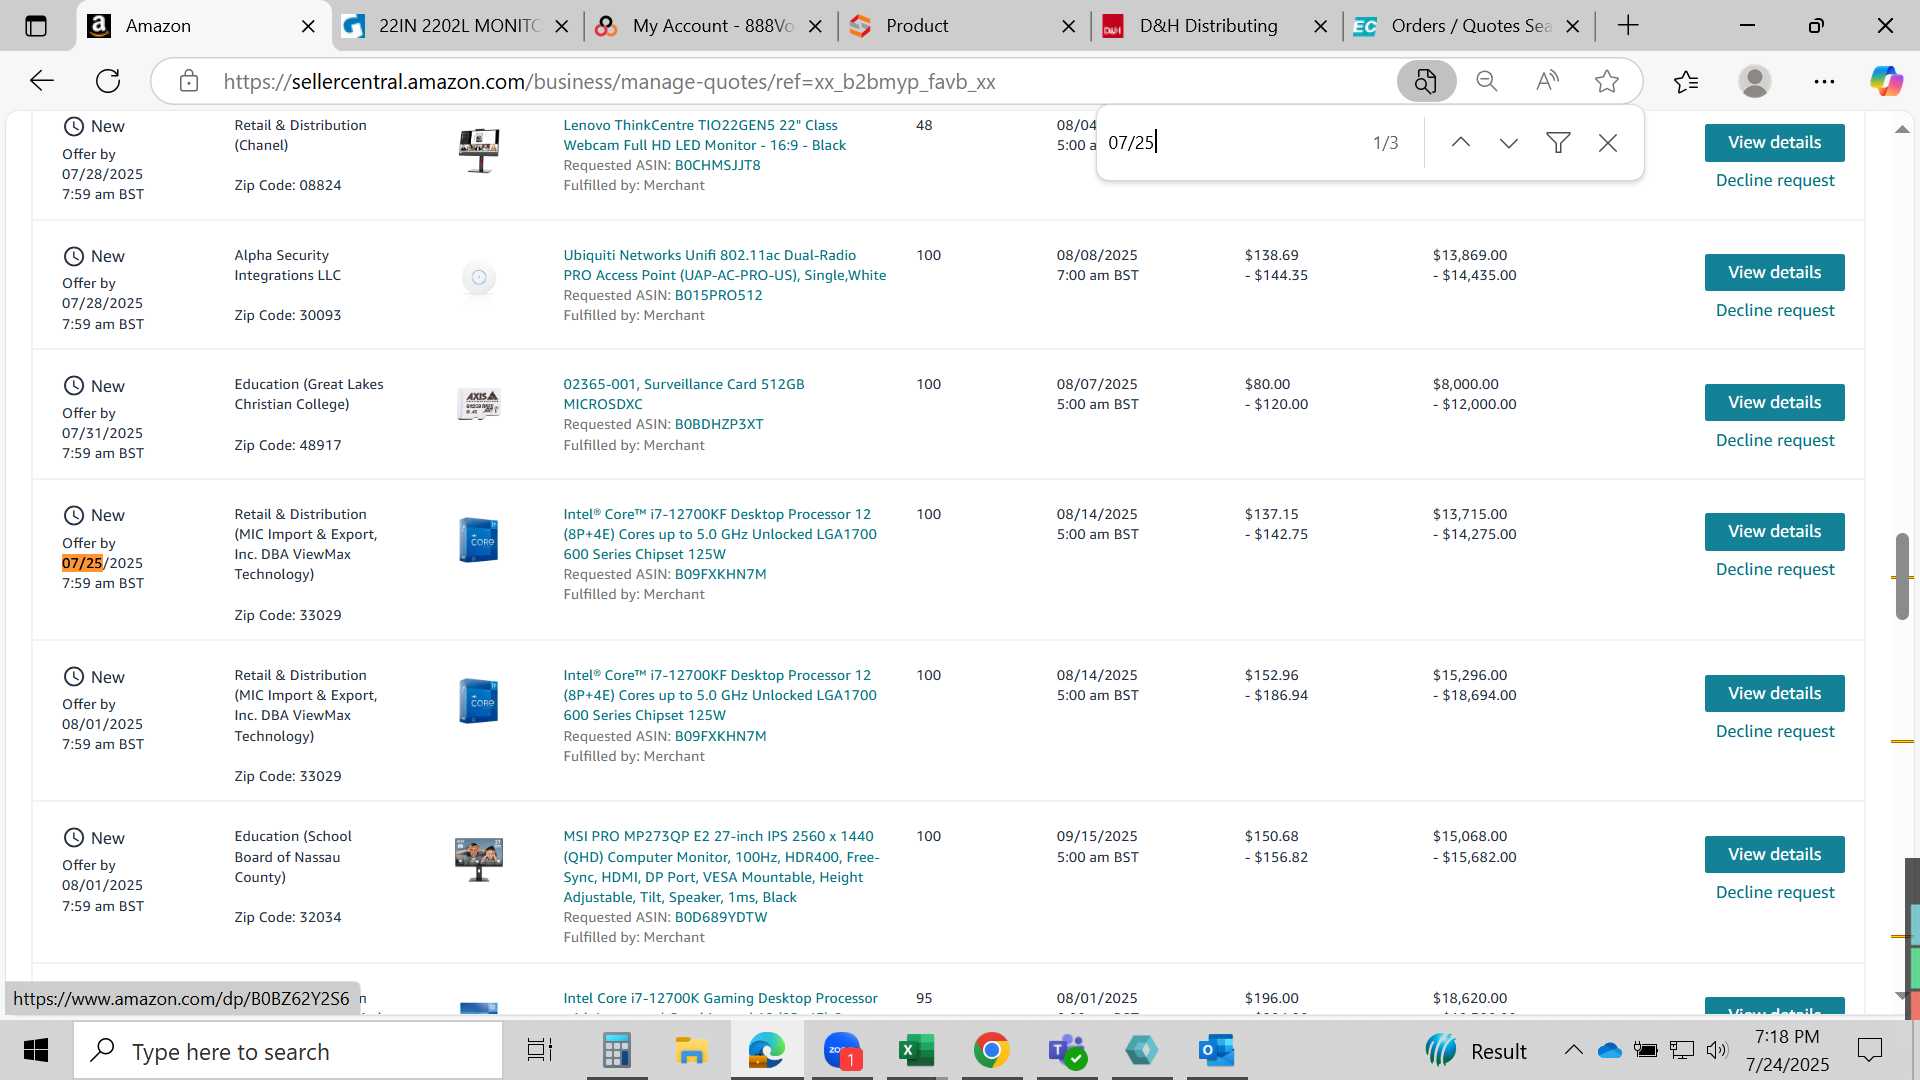
Task: Open ASIN B015PRO512 link
Action: (718, 295)
